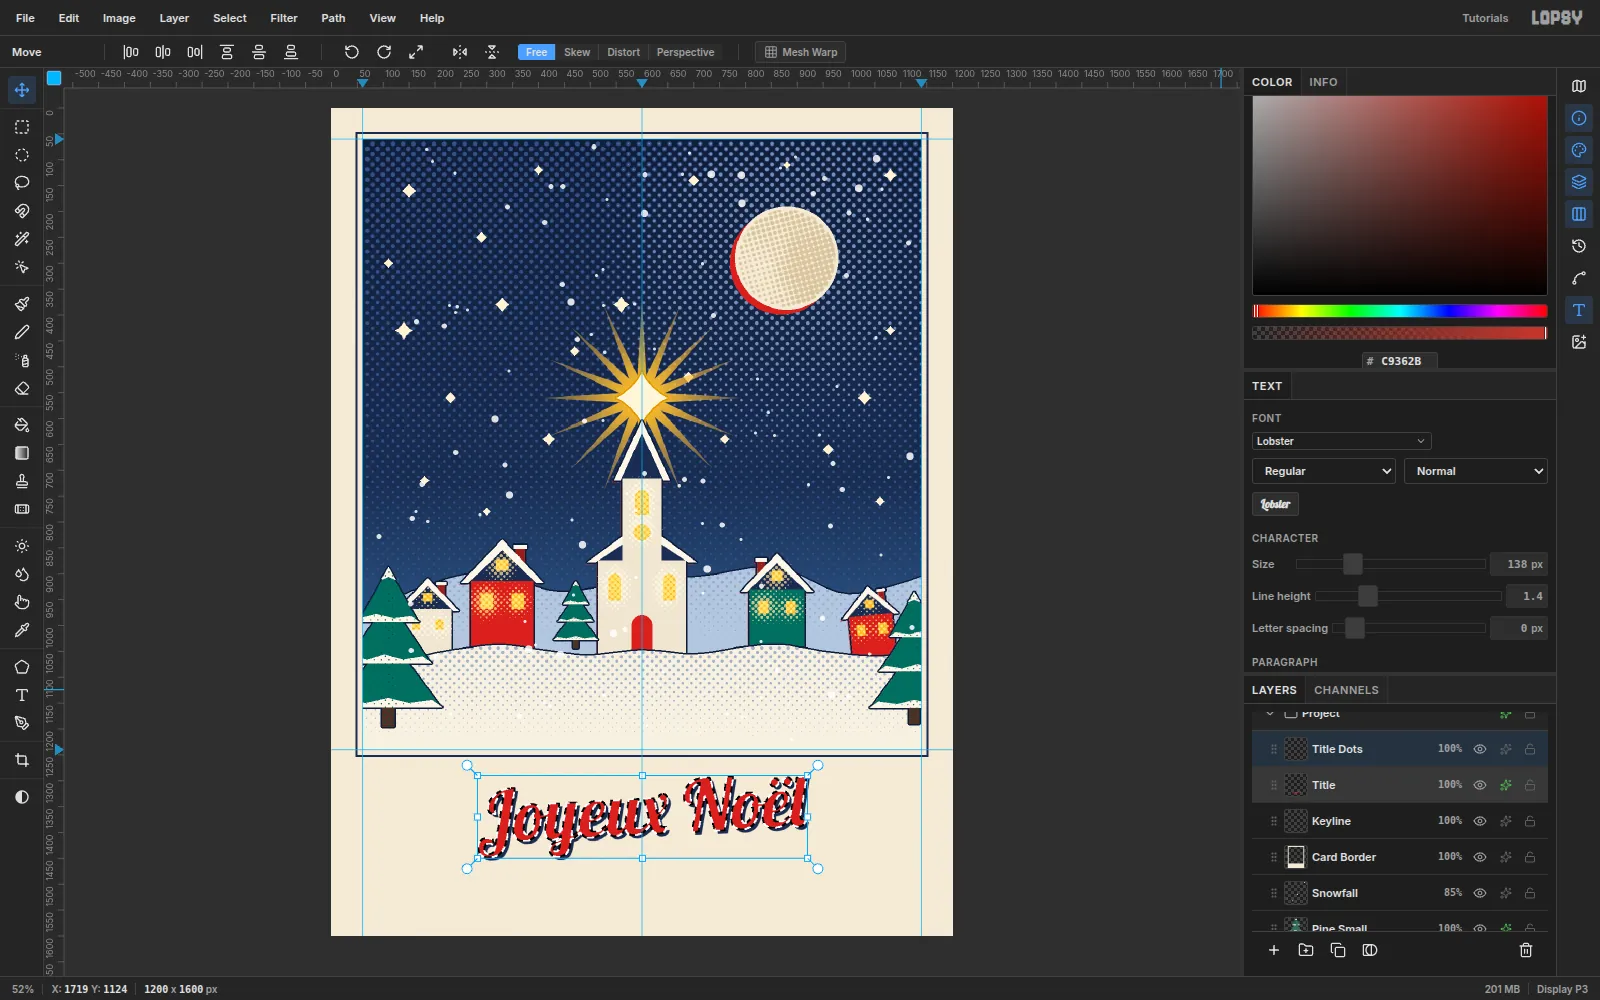Click the Lobster font preview button
The width and height of the screenshot is (1600, 1000).
pos(1275,504)
